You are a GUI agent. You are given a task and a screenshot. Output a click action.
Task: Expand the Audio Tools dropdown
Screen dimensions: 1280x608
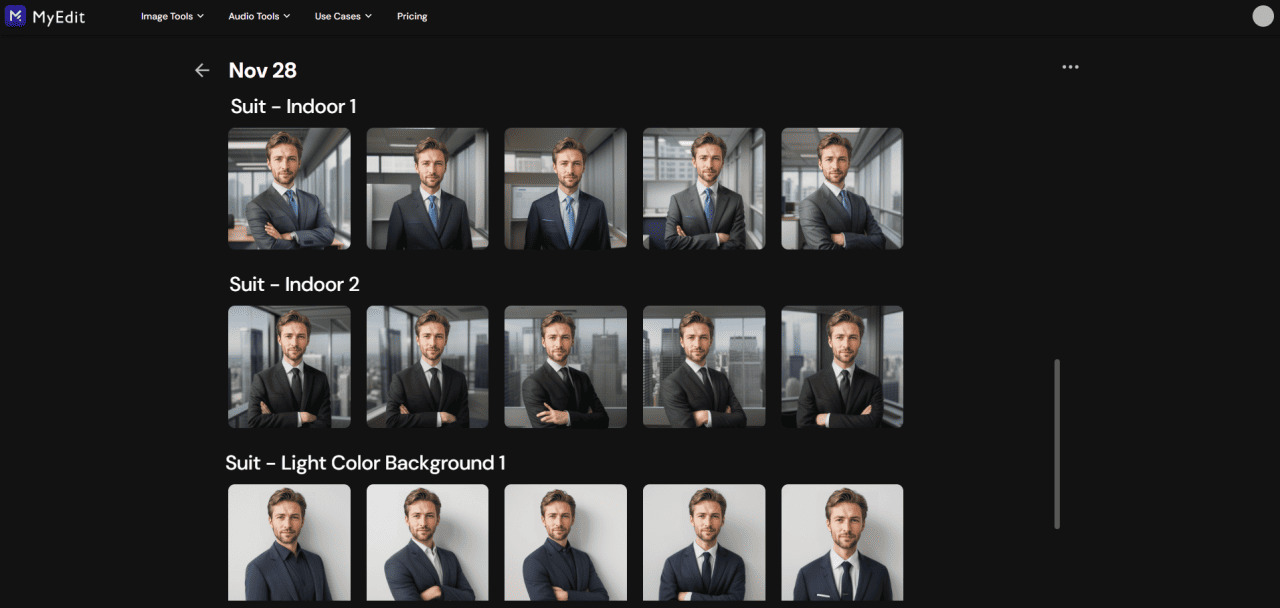[259, 16]
